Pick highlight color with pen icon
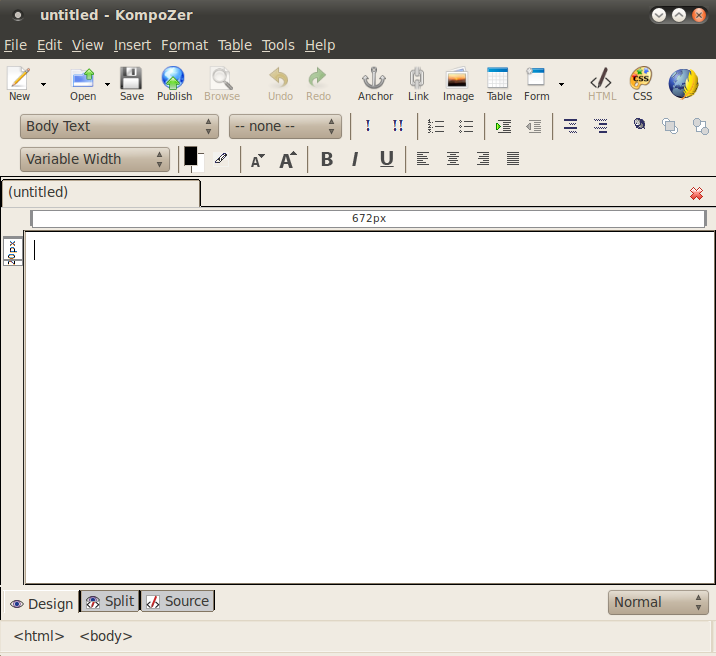The height and width of the screenshot is (656, 716). click(x=221, y=158)
